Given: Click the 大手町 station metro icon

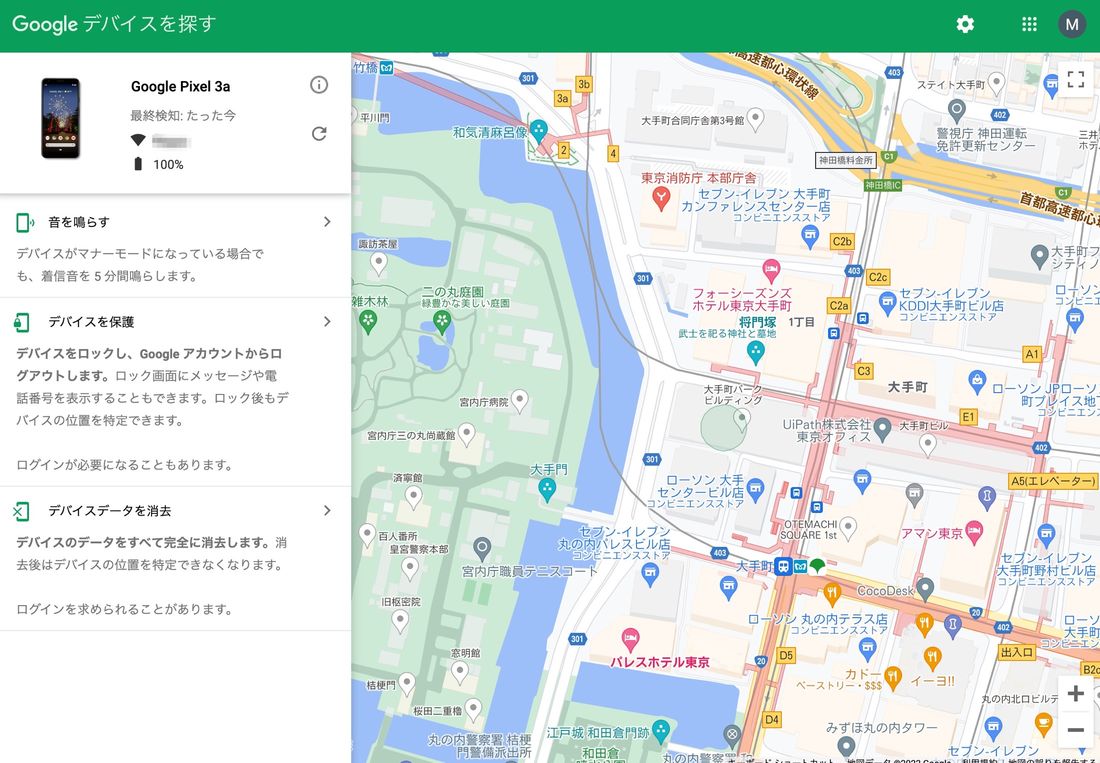Looking at the screenshot, I should pyautogui.click(x=784, y=567).
